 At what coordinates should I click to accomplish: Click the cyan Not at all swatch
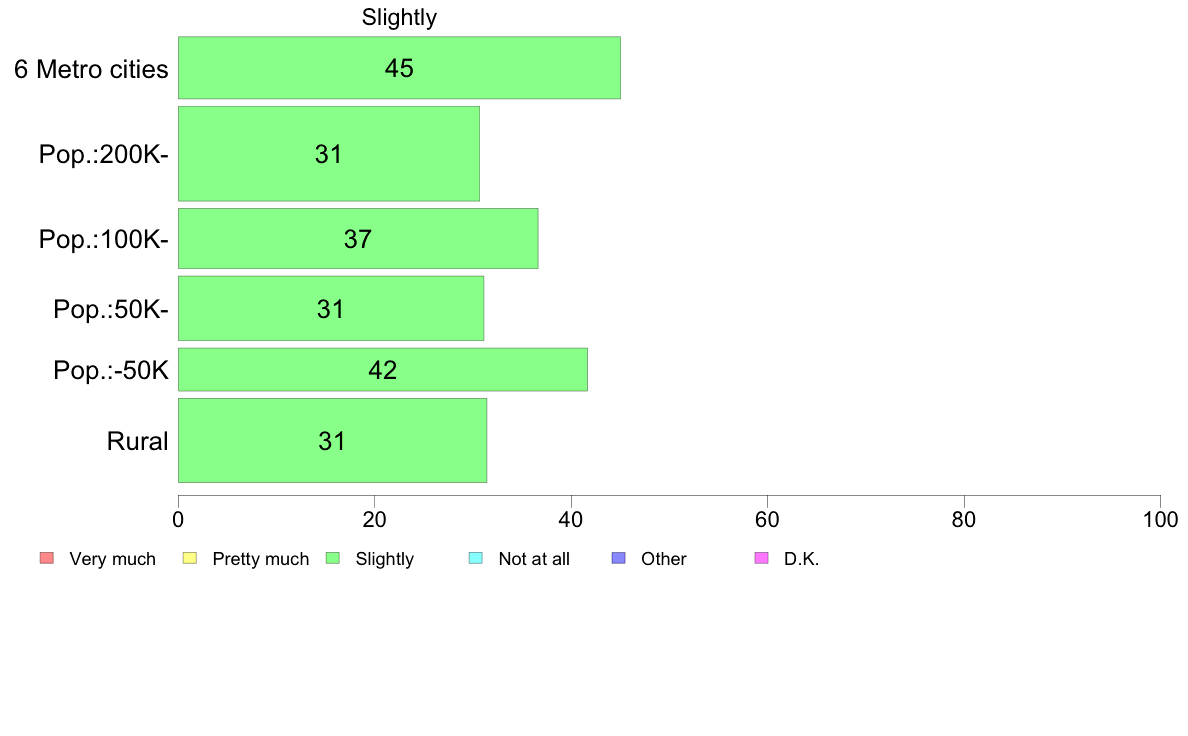(476, 559)
